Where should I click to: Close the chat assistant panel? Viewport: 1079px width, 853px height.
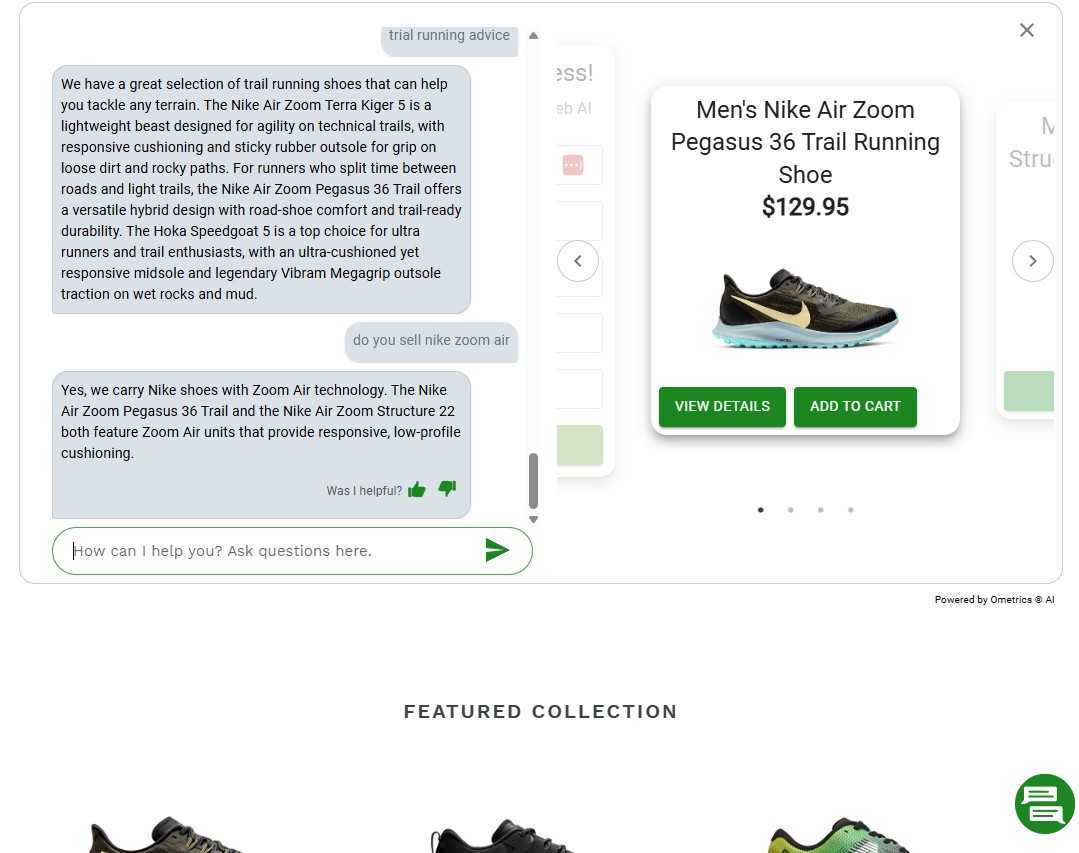[1027, 30]
